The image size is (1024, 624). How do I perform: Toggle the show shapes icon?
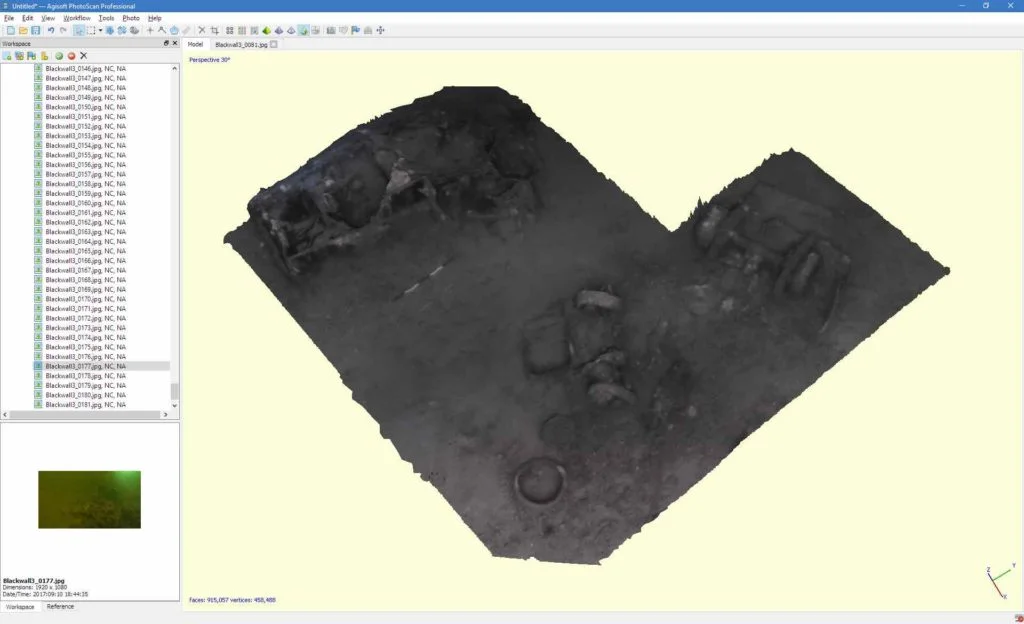[x=344, y=30]
